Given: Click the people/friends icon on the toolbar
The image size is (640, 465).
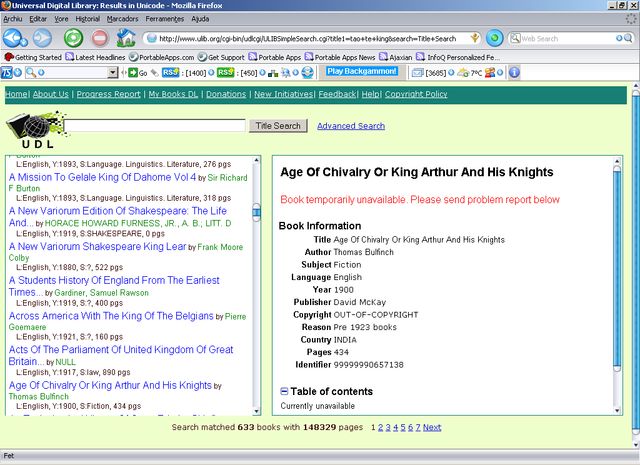Looking at the screenshot, I should (490, 73).
